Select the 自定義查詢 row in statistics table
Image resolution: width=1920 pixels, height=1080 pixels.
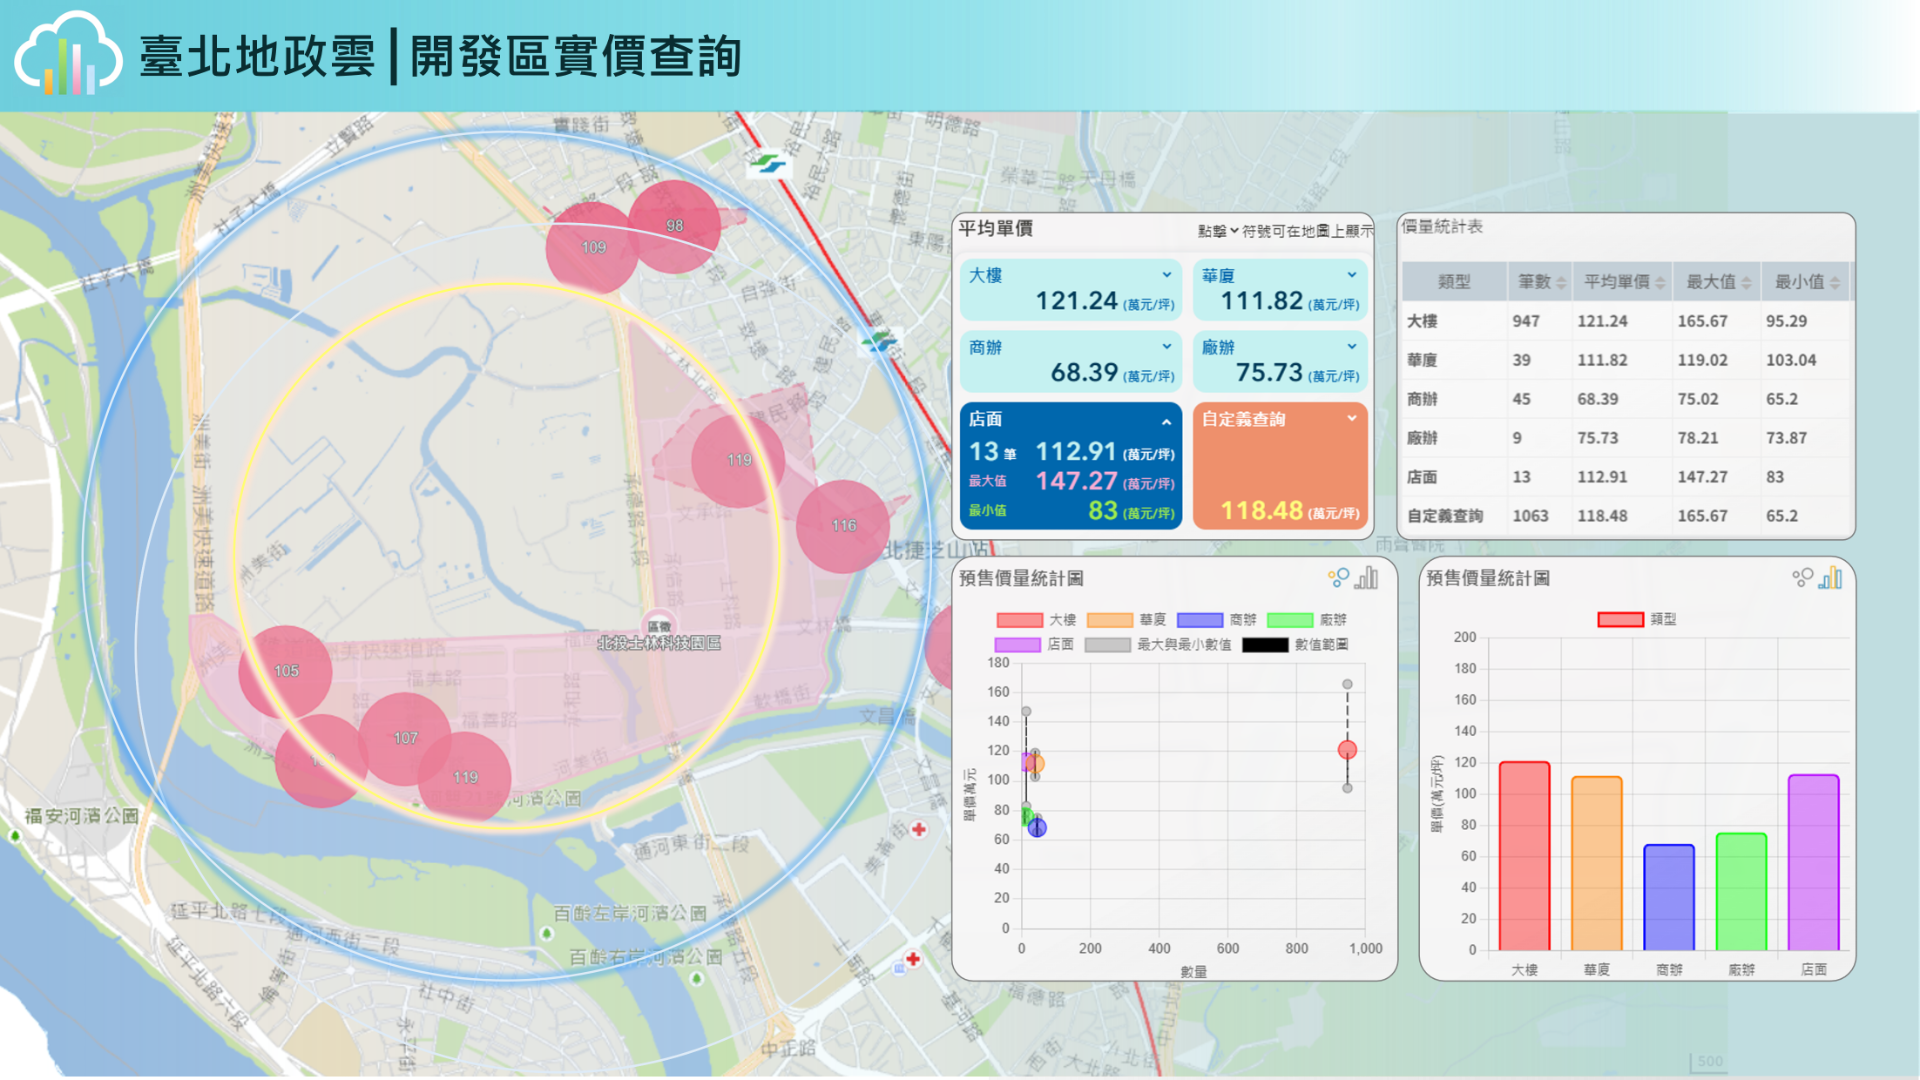click(1626, 516)
